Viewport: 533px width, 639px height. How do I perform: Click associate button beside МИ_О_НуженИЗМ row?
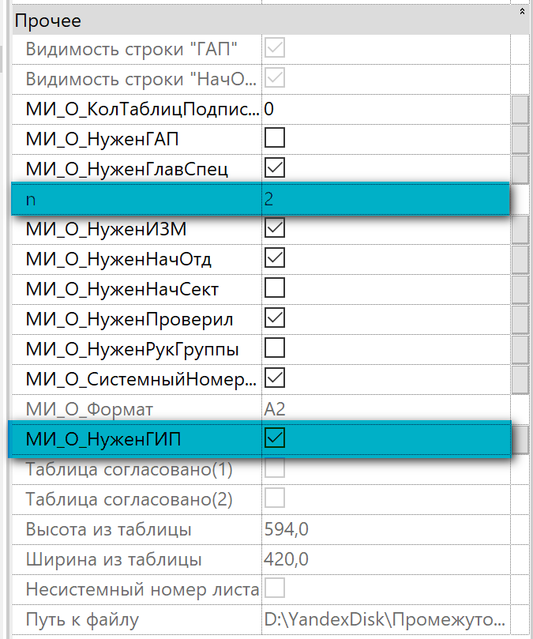click(520, 229)
